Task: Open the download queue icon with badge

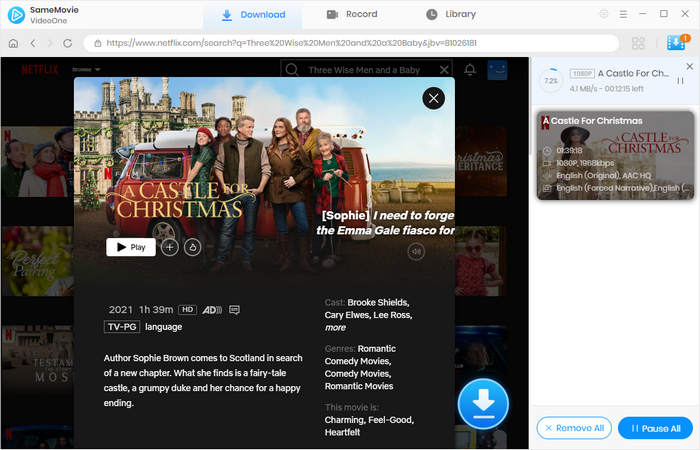Action: 676,42
